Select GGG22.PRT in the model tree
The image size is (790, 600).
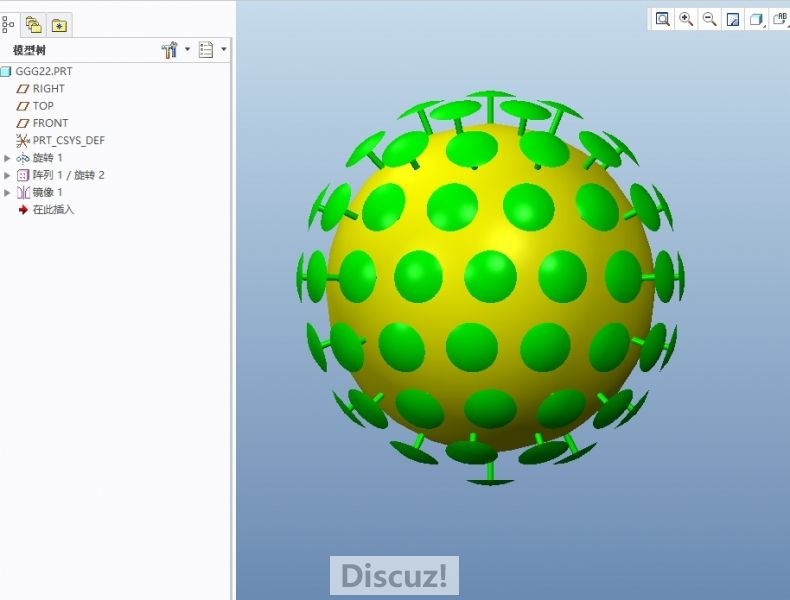click(44, 72)
